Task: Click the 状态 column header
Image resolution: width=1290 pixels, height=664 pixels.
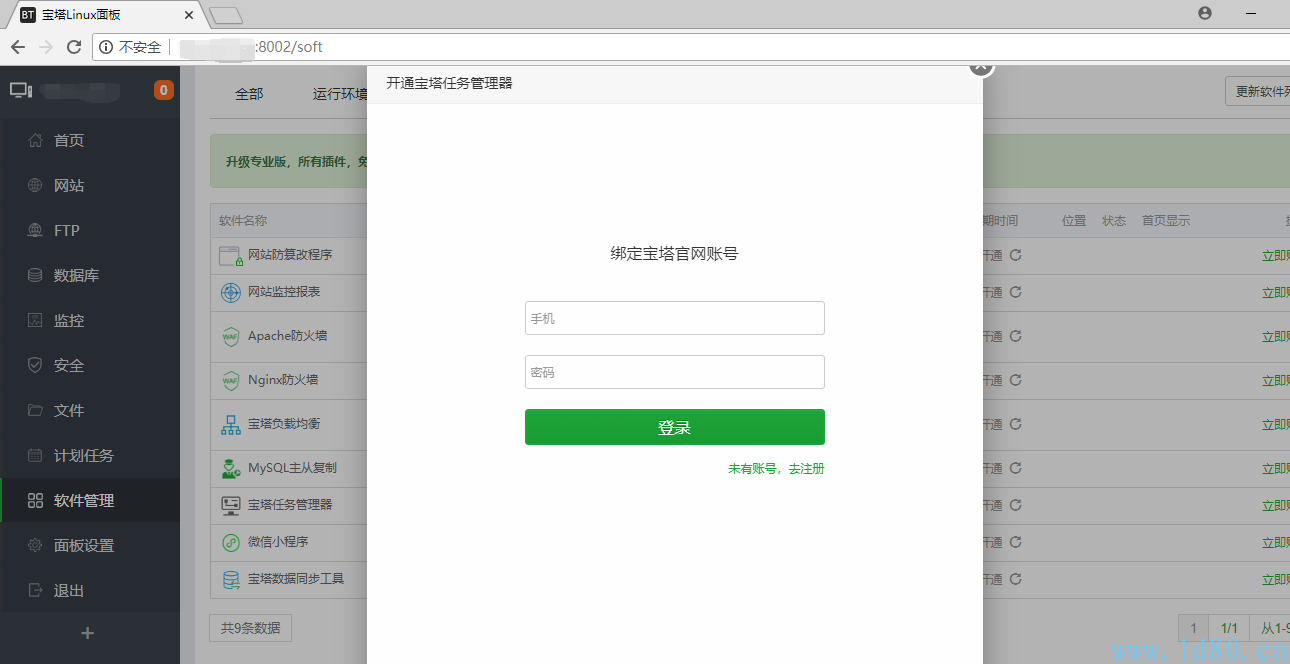Action: click(1114, 221)
